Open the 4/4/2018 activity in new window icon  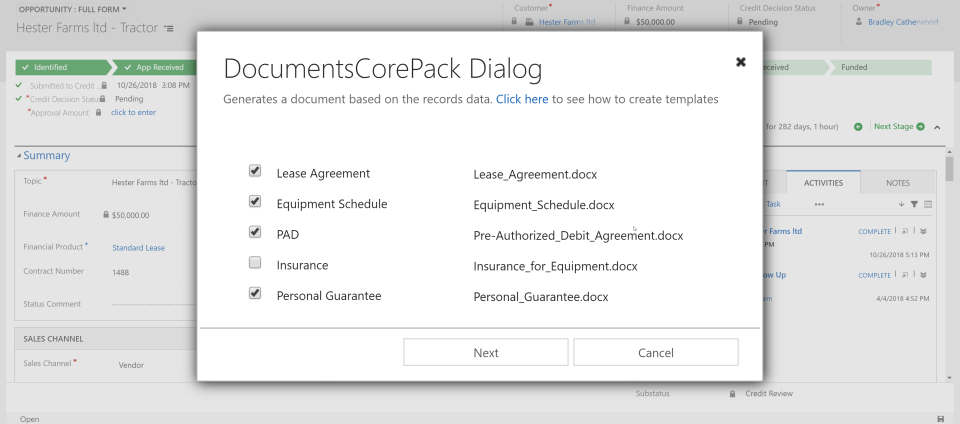(x=904, y=275)
